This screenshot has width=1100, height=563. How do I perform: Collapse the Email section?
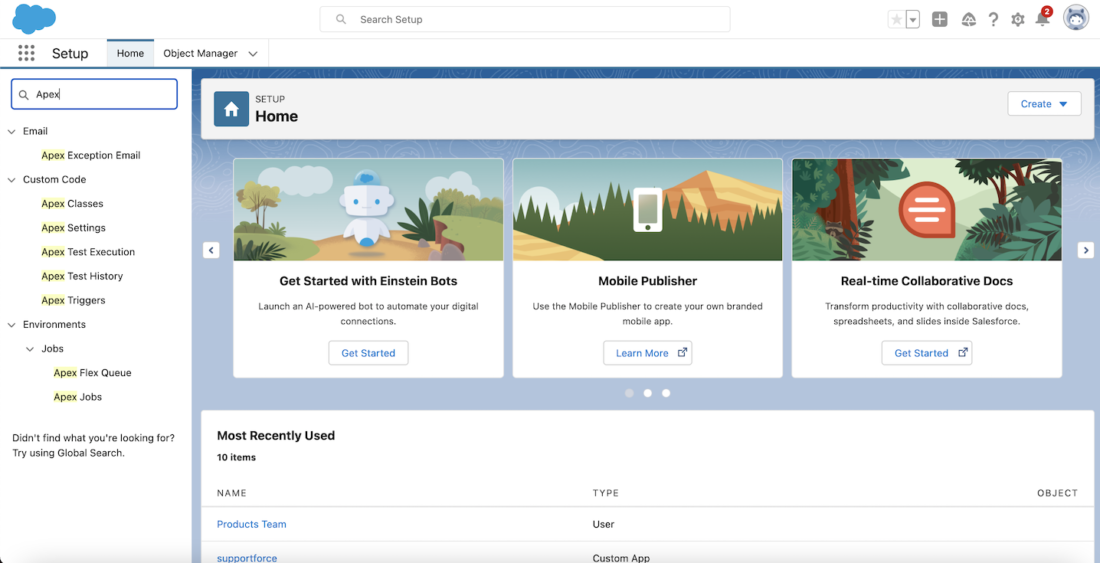point(11,131)
